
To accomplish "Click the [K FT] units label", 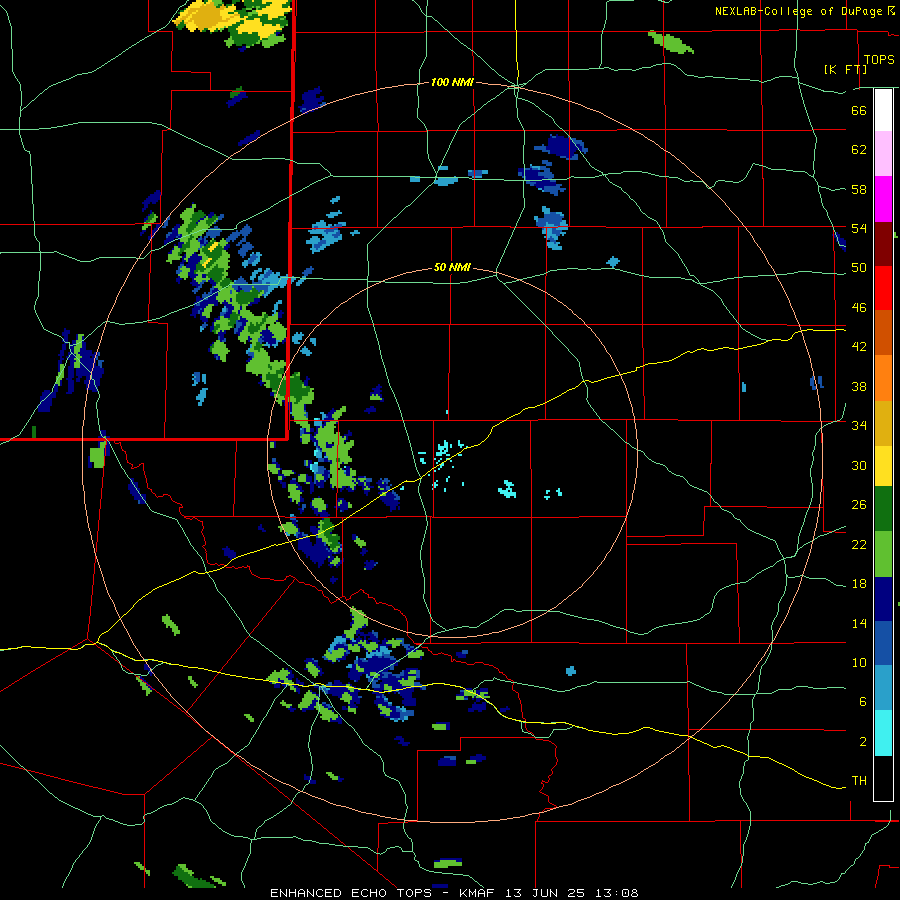I will click(x=845, y=69).
